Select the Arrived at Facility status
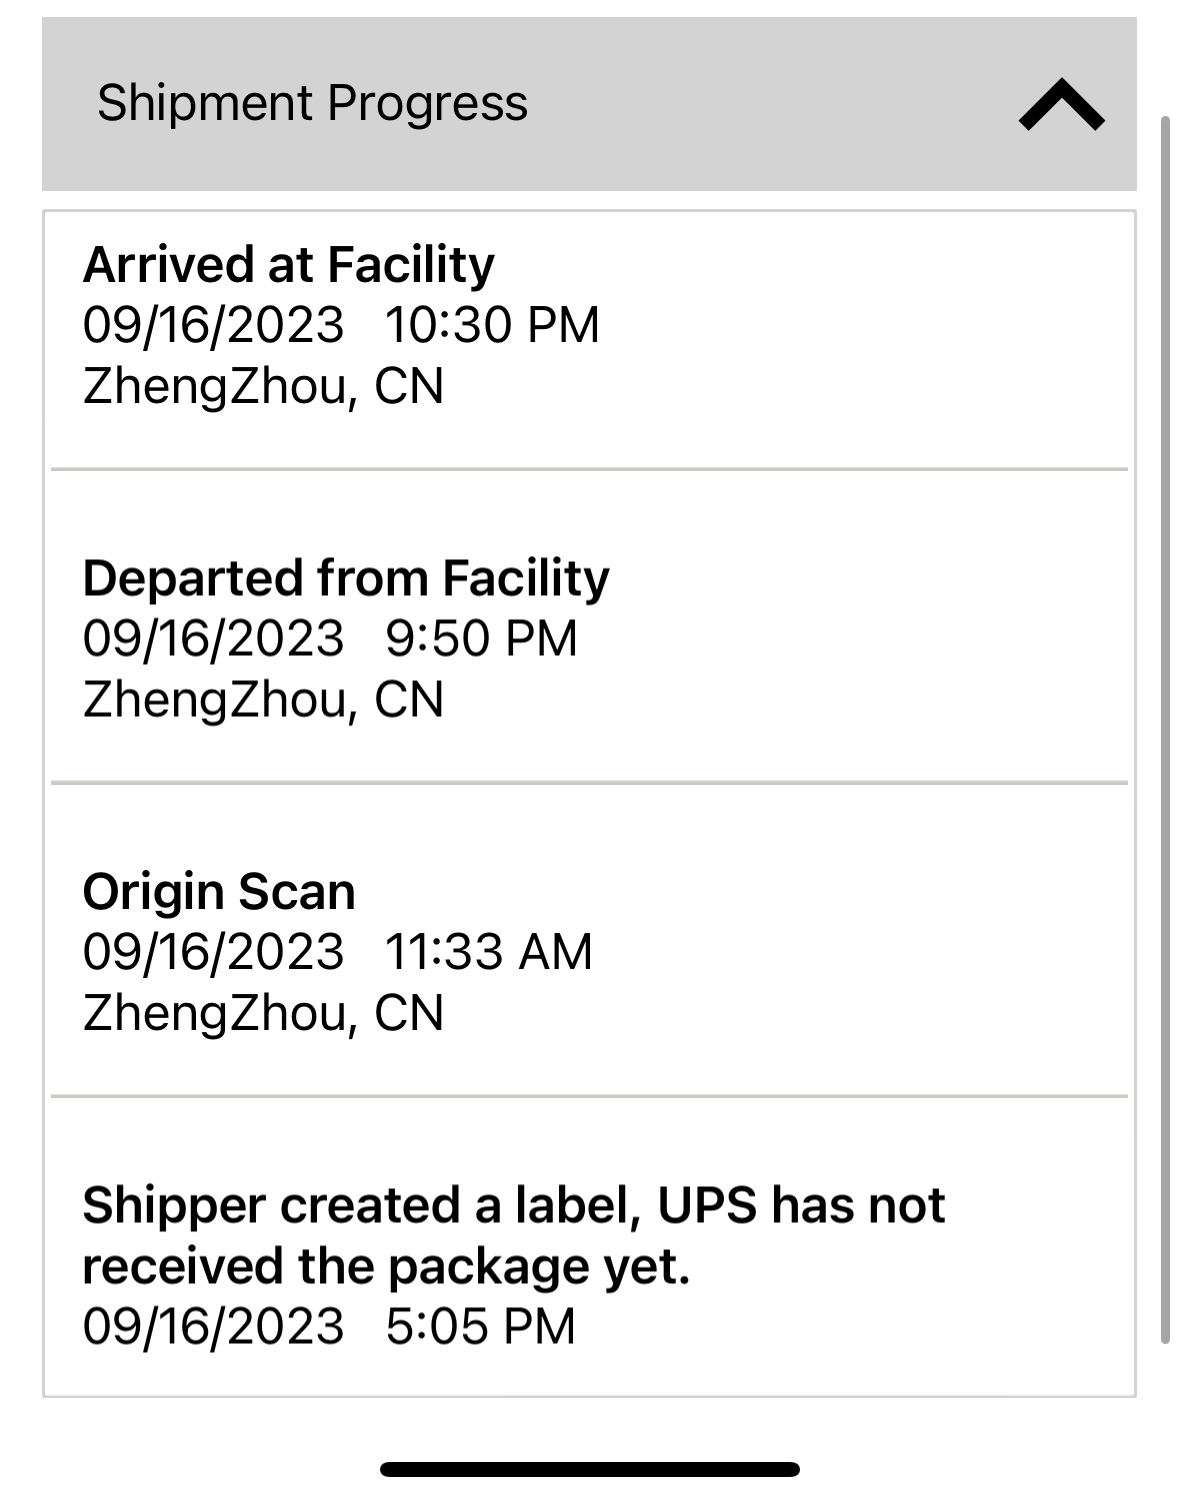 288,265
